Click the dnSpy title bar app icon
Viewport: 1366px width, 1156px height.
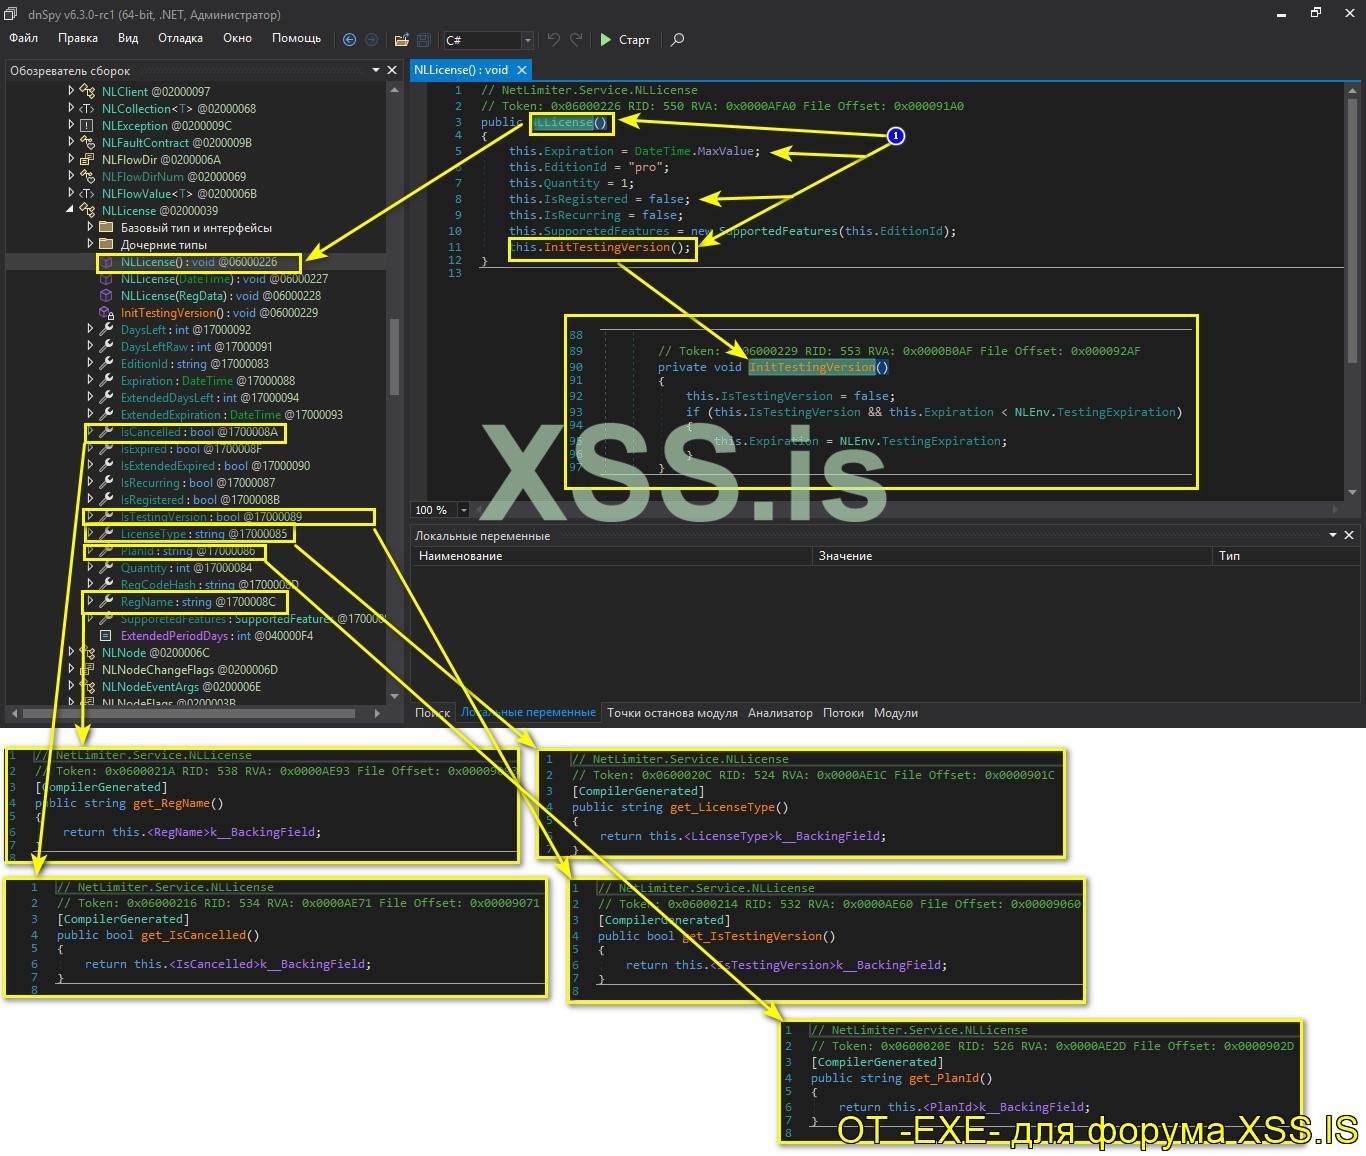tap(11, 14)
